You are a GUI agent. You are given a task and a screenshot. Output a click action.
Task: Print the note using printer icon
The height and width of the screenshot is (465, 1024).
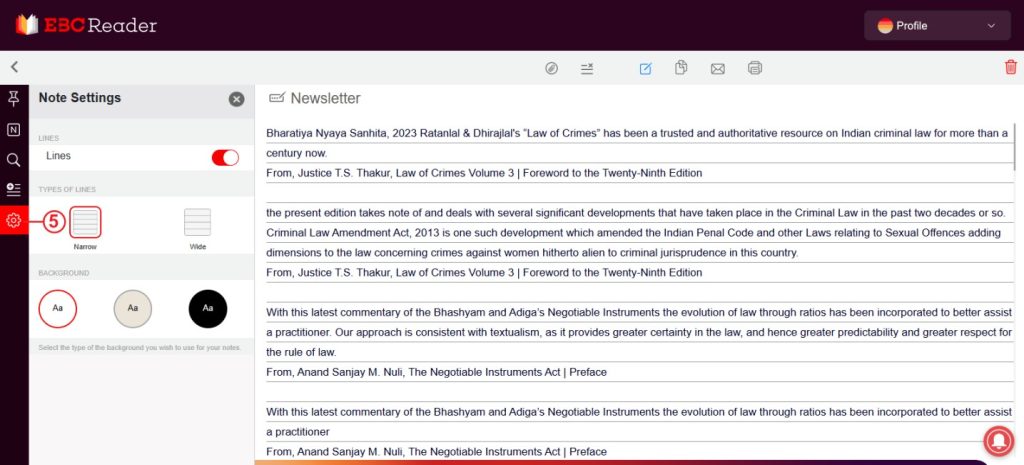pyautogui.click(x=755, y=68)
